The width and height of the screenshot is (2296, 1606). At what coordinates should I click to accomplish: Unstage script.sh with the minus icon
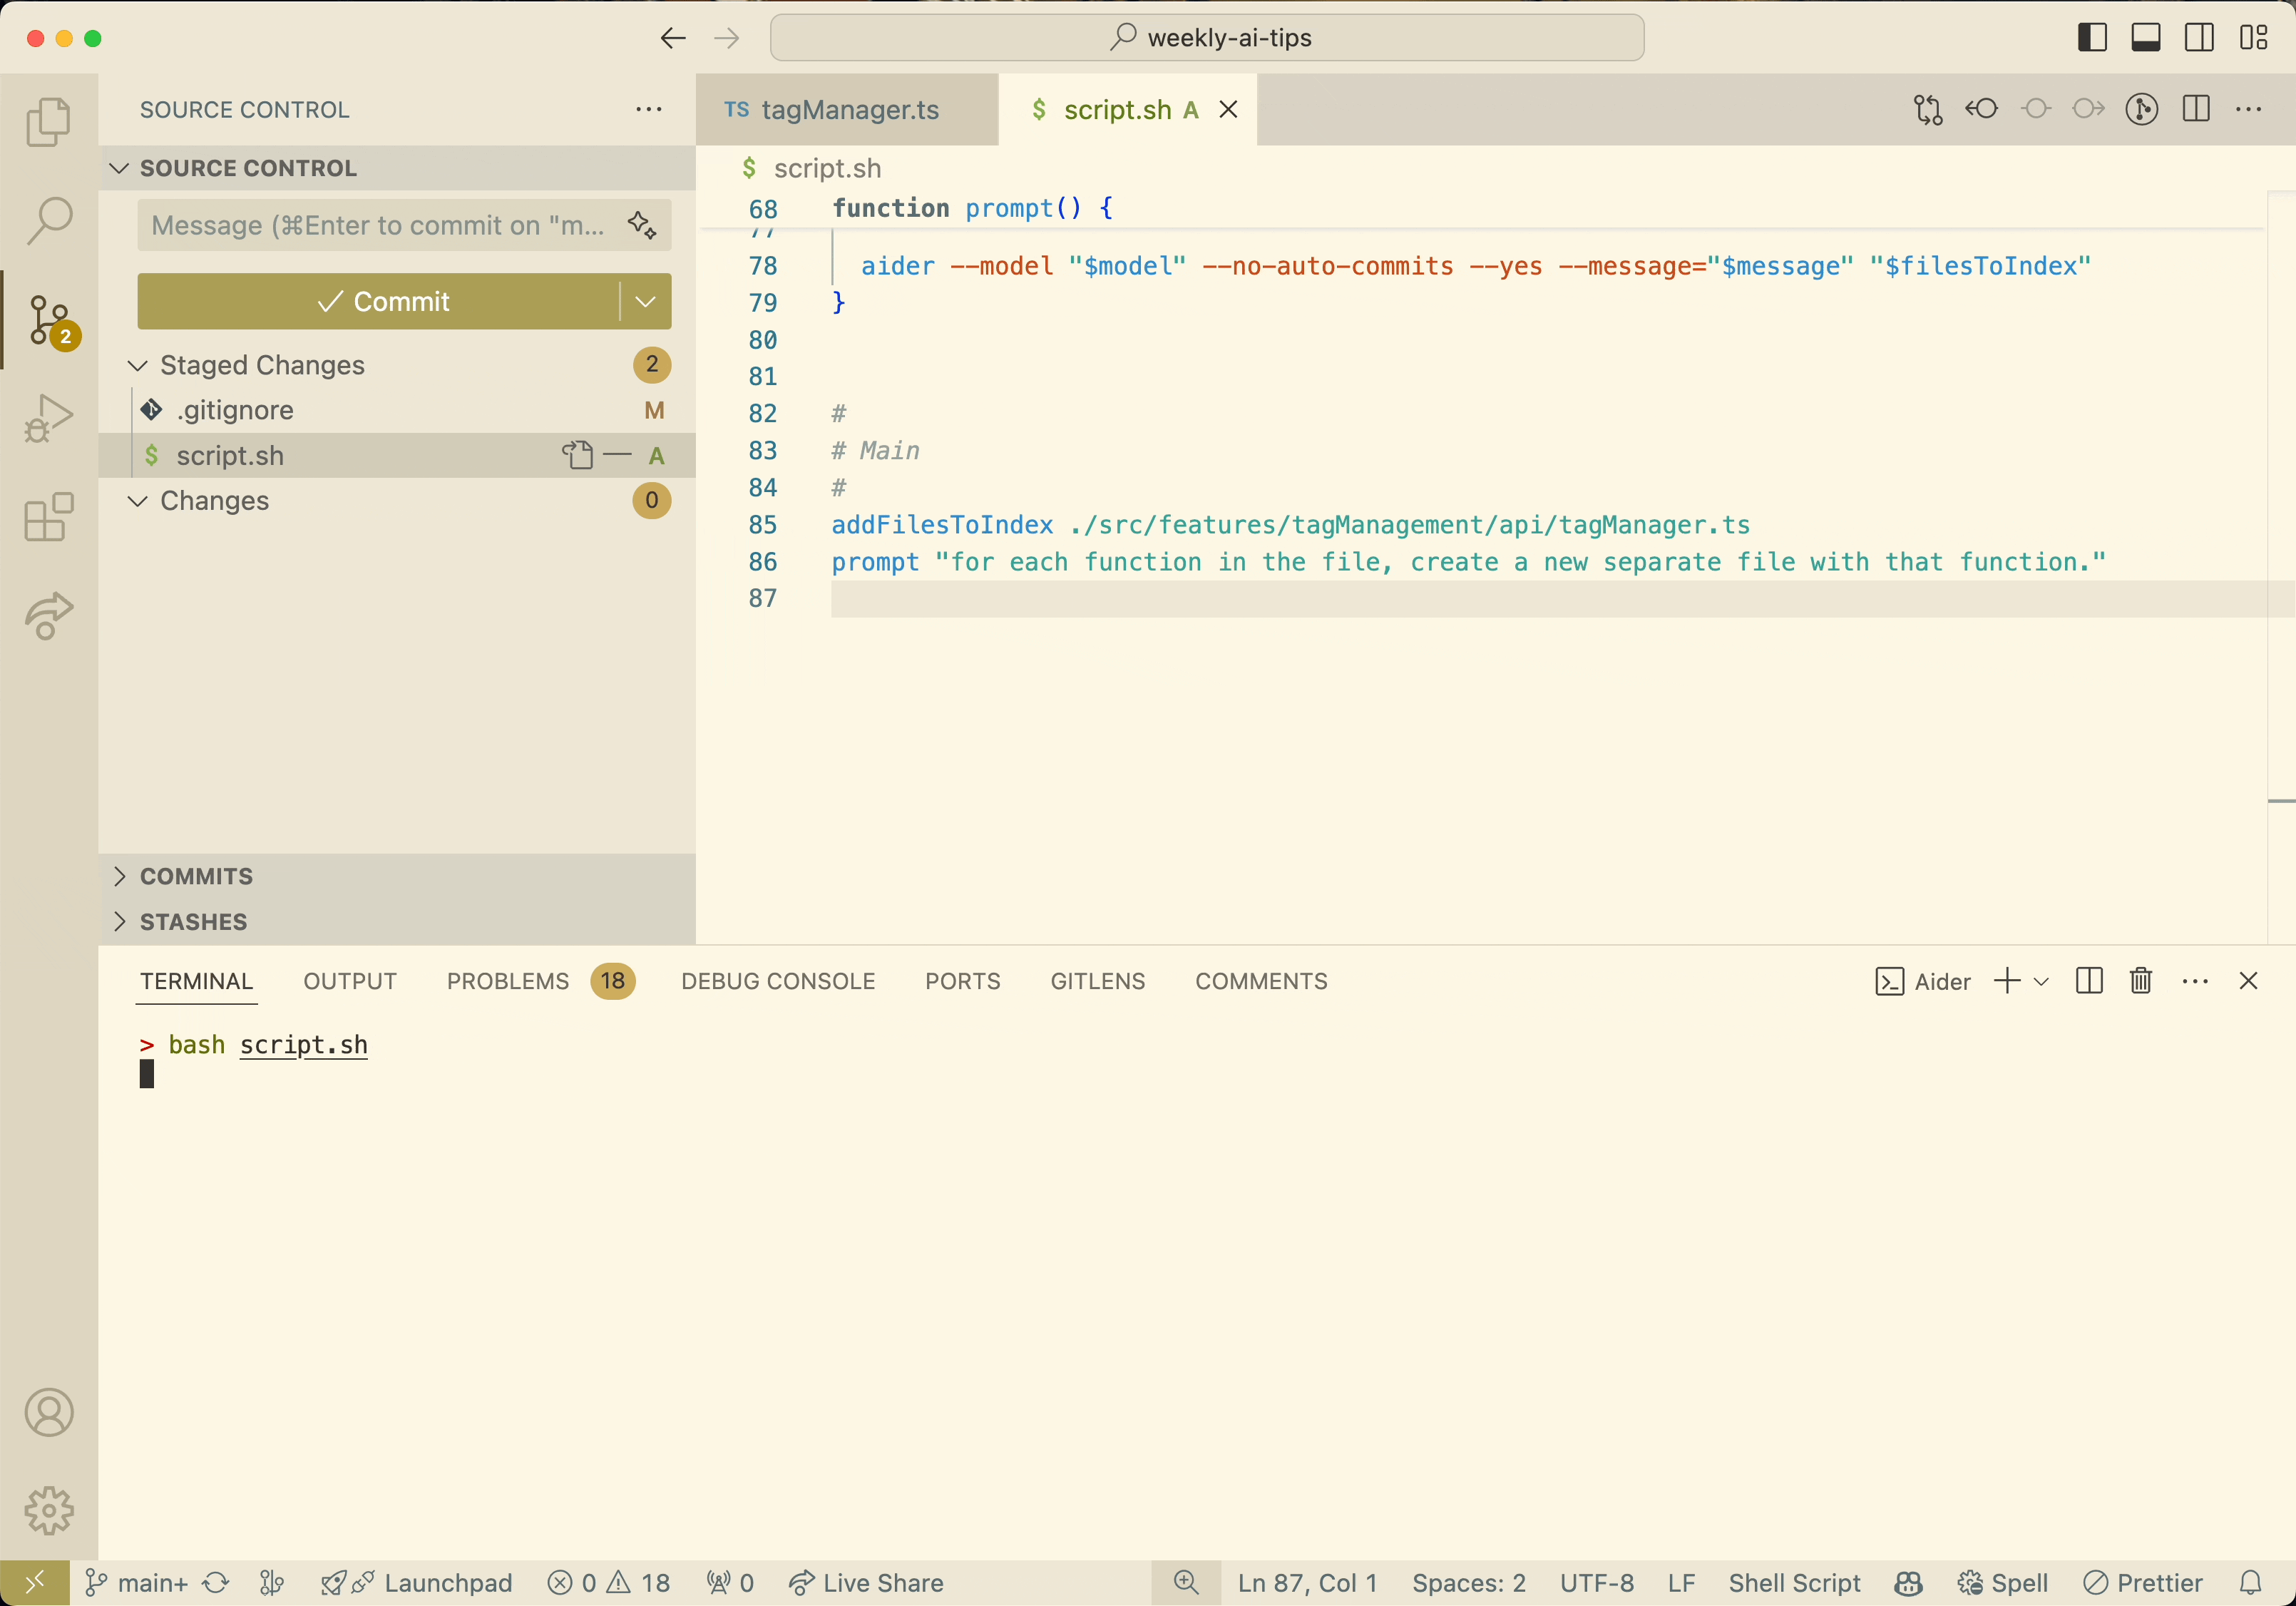point(618,456)
